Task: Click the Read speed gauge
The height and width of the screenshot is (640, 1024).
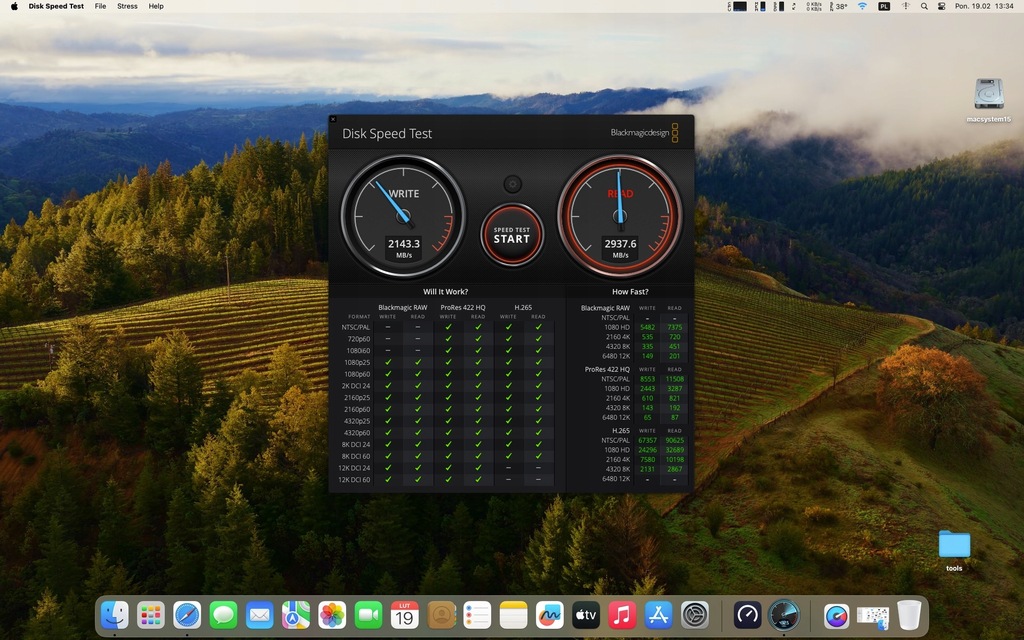Action: point(620,216)
